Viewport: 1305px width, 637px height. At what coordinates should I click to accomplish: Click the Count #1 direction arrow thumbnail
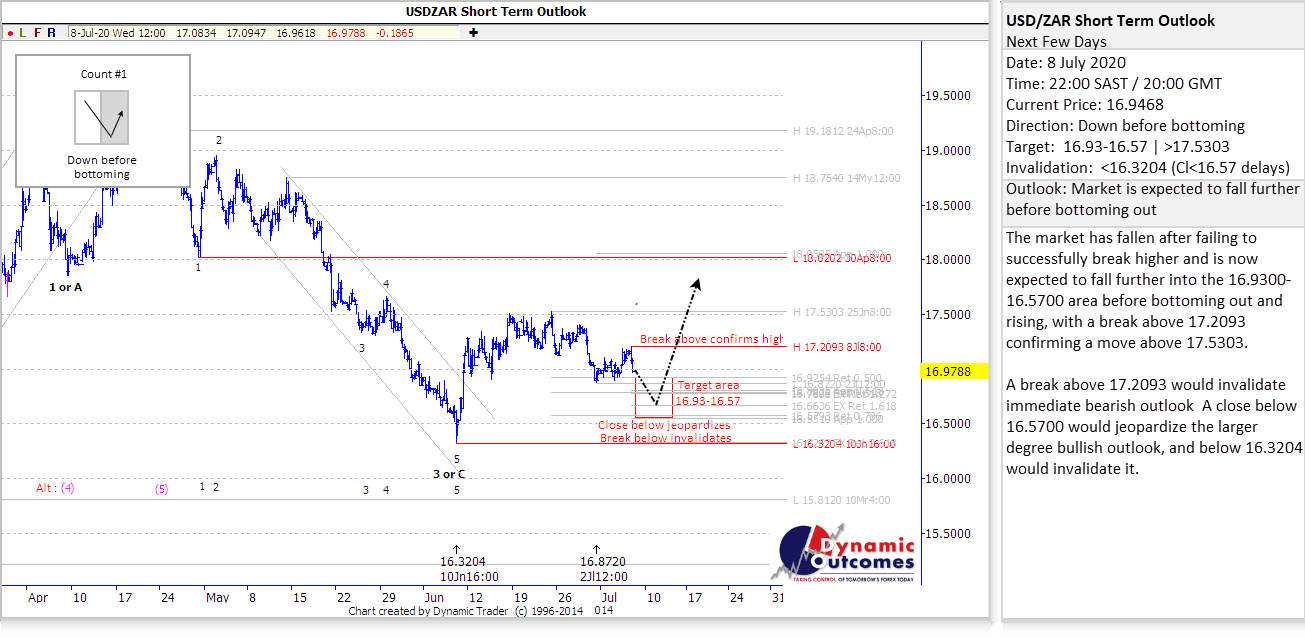102,116
